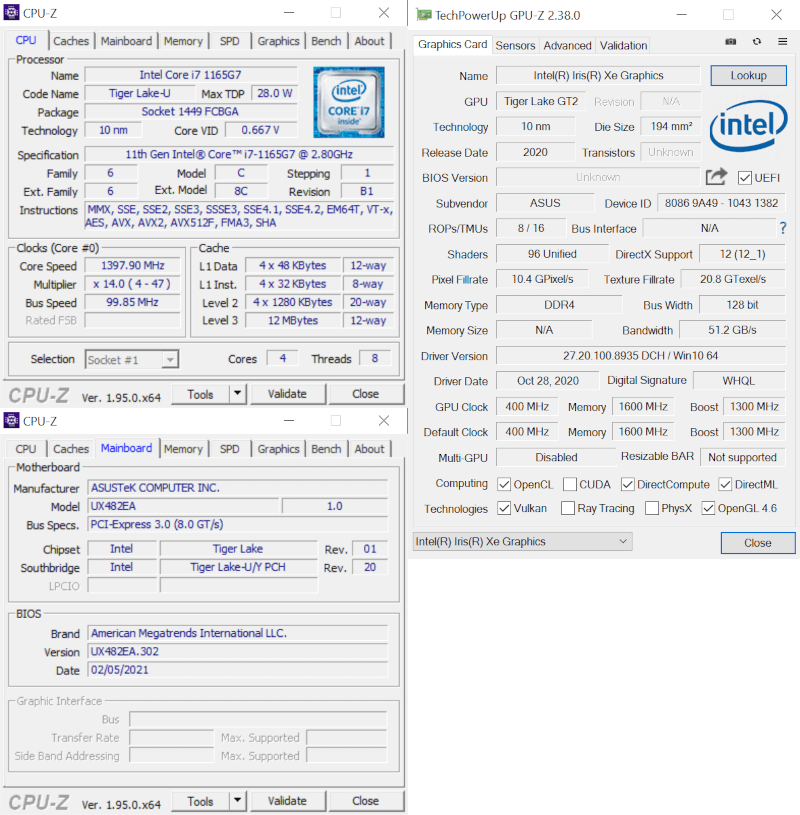Click the CPU-Z app icon in titlebar
This screenshot has height=815, width=800.
(12, 13)
